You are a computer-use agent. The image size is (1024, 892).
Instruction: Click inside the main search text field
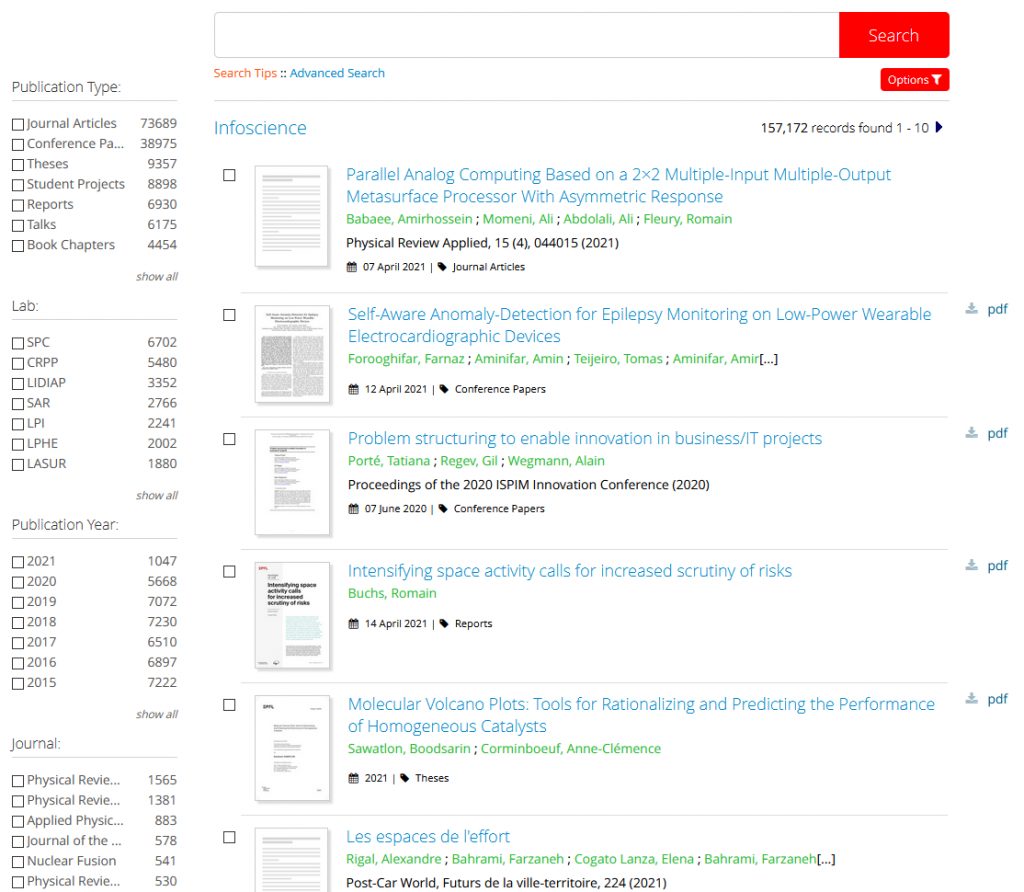coord(526,35)
